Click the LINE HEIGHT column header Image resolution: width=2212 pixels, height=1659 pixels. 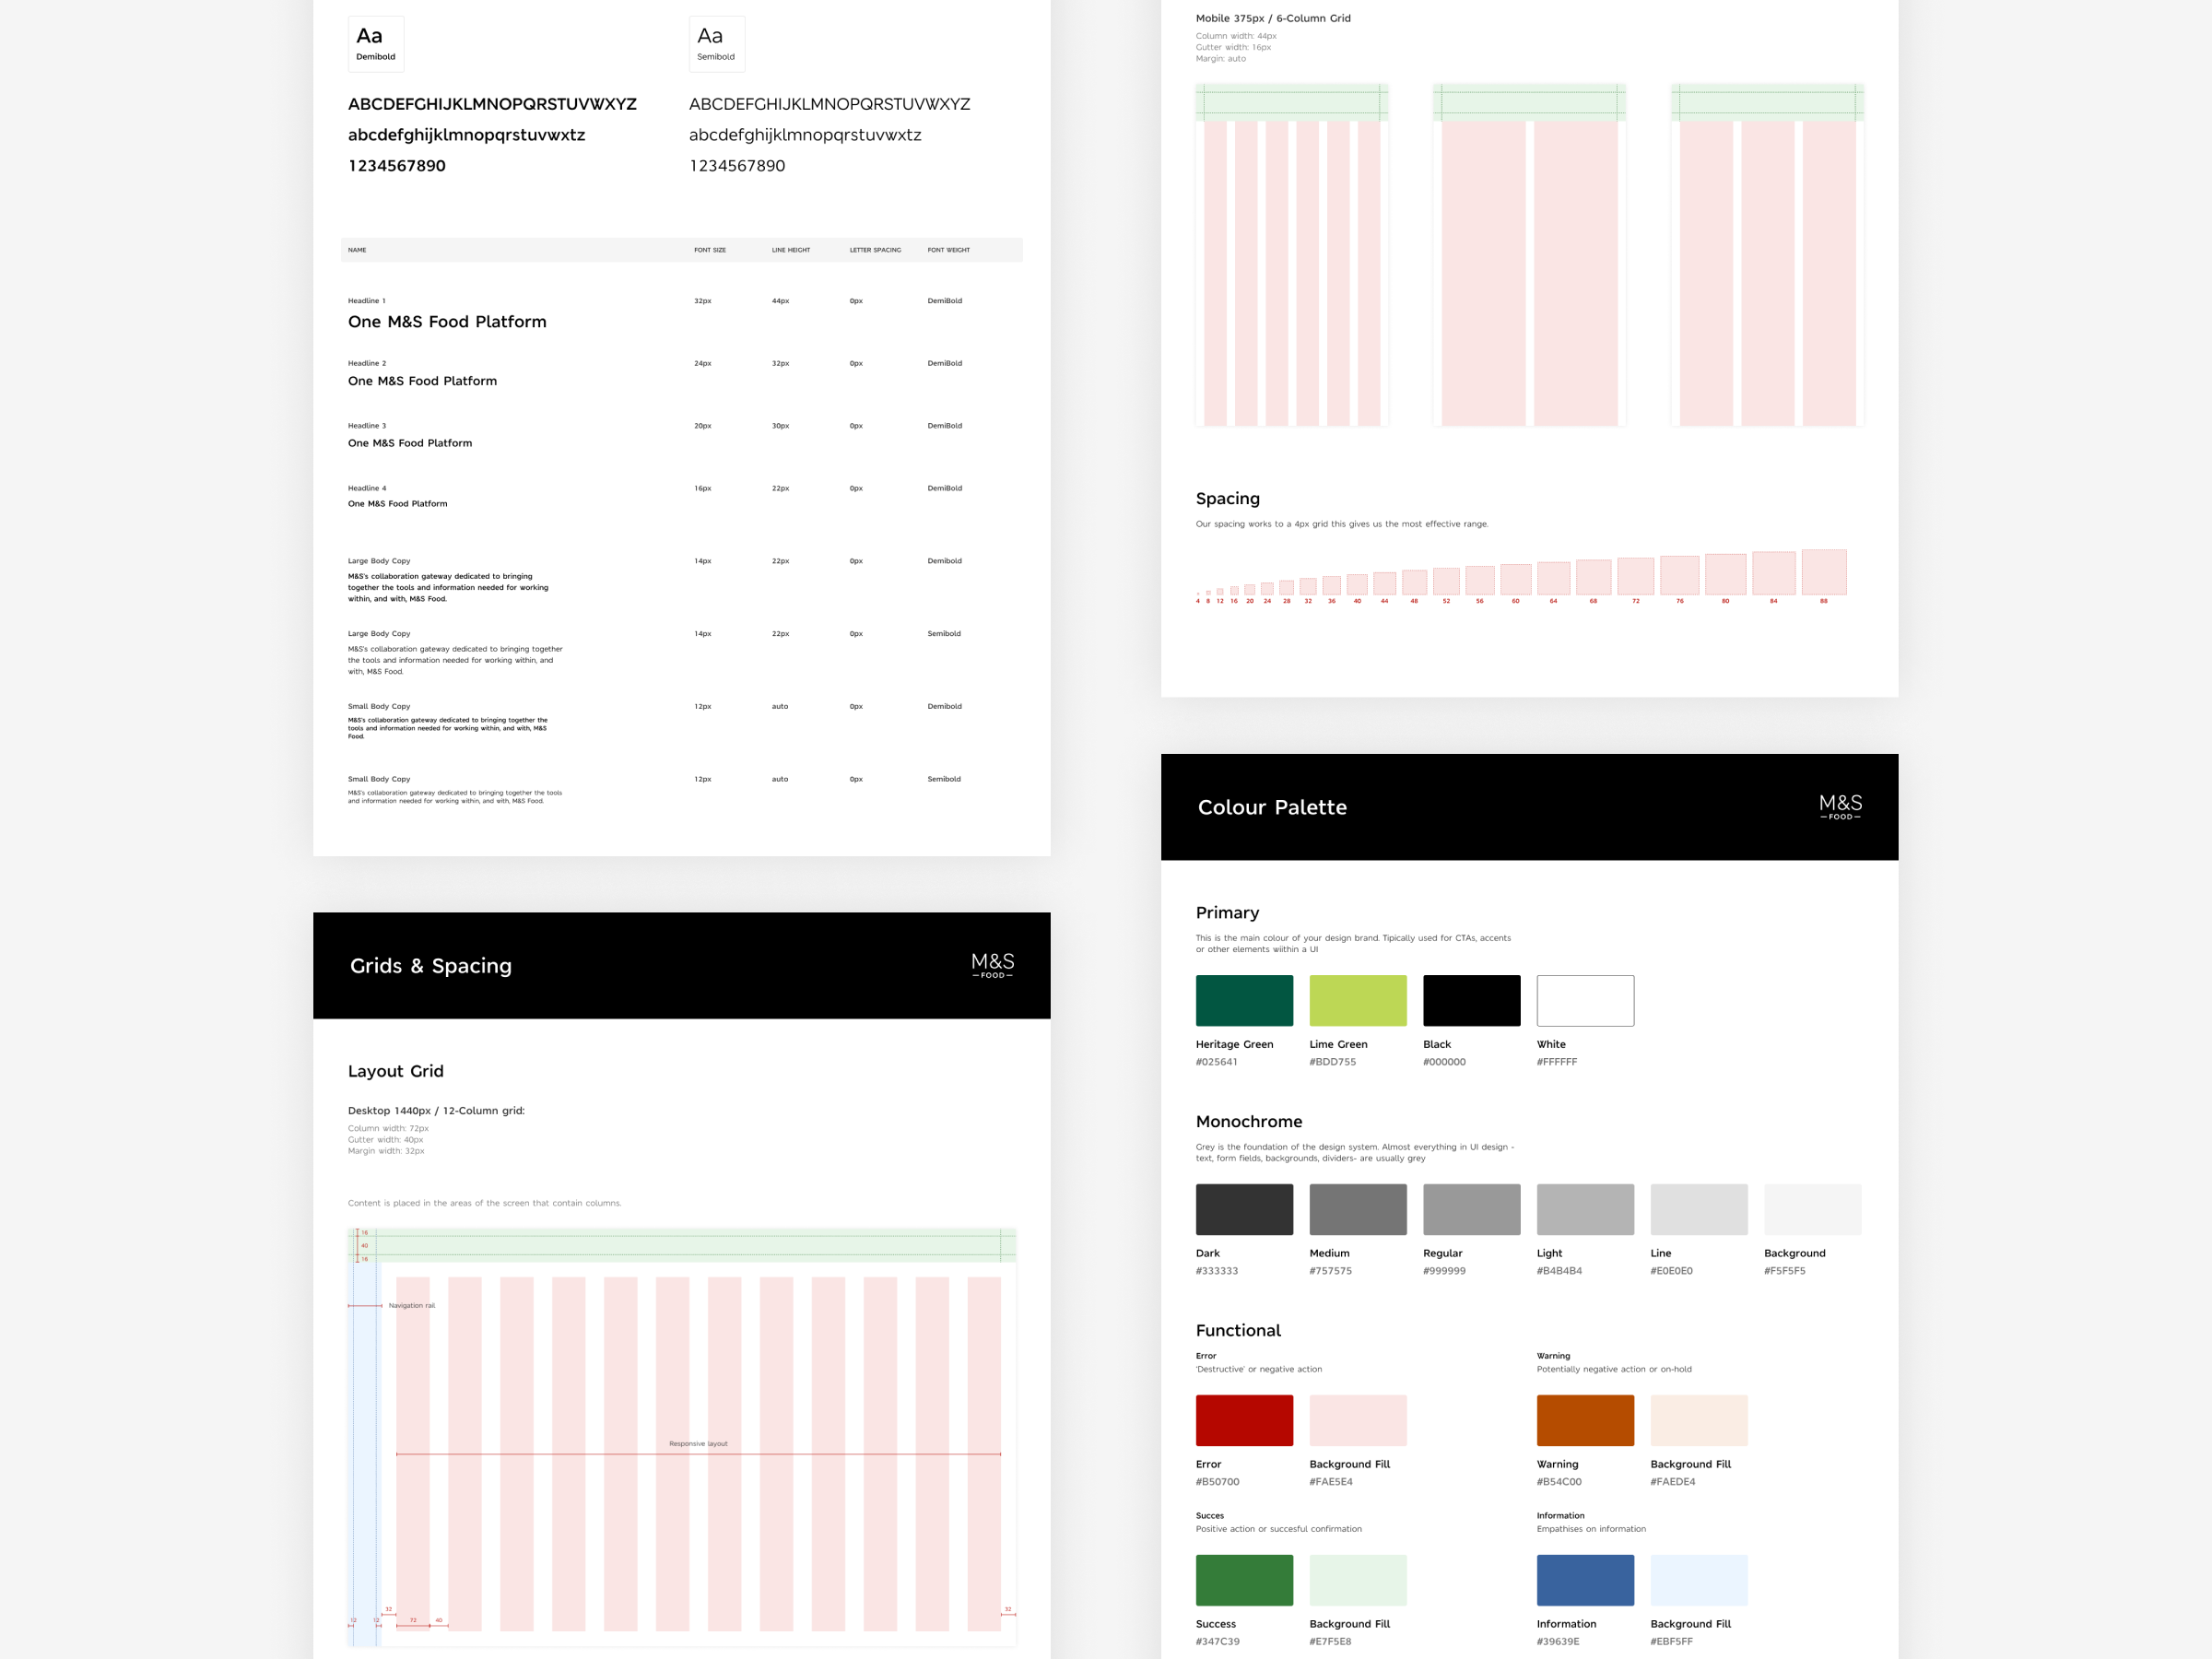(791, 250)
